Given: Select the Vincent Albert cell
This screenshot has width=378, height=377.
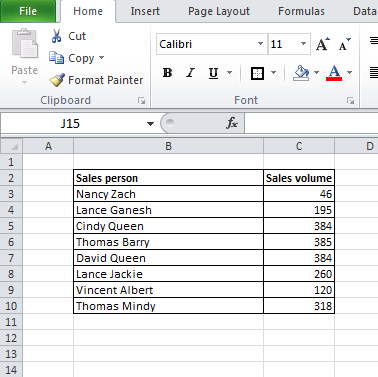Looking at the screenshot, I should [x=168, y=290].
